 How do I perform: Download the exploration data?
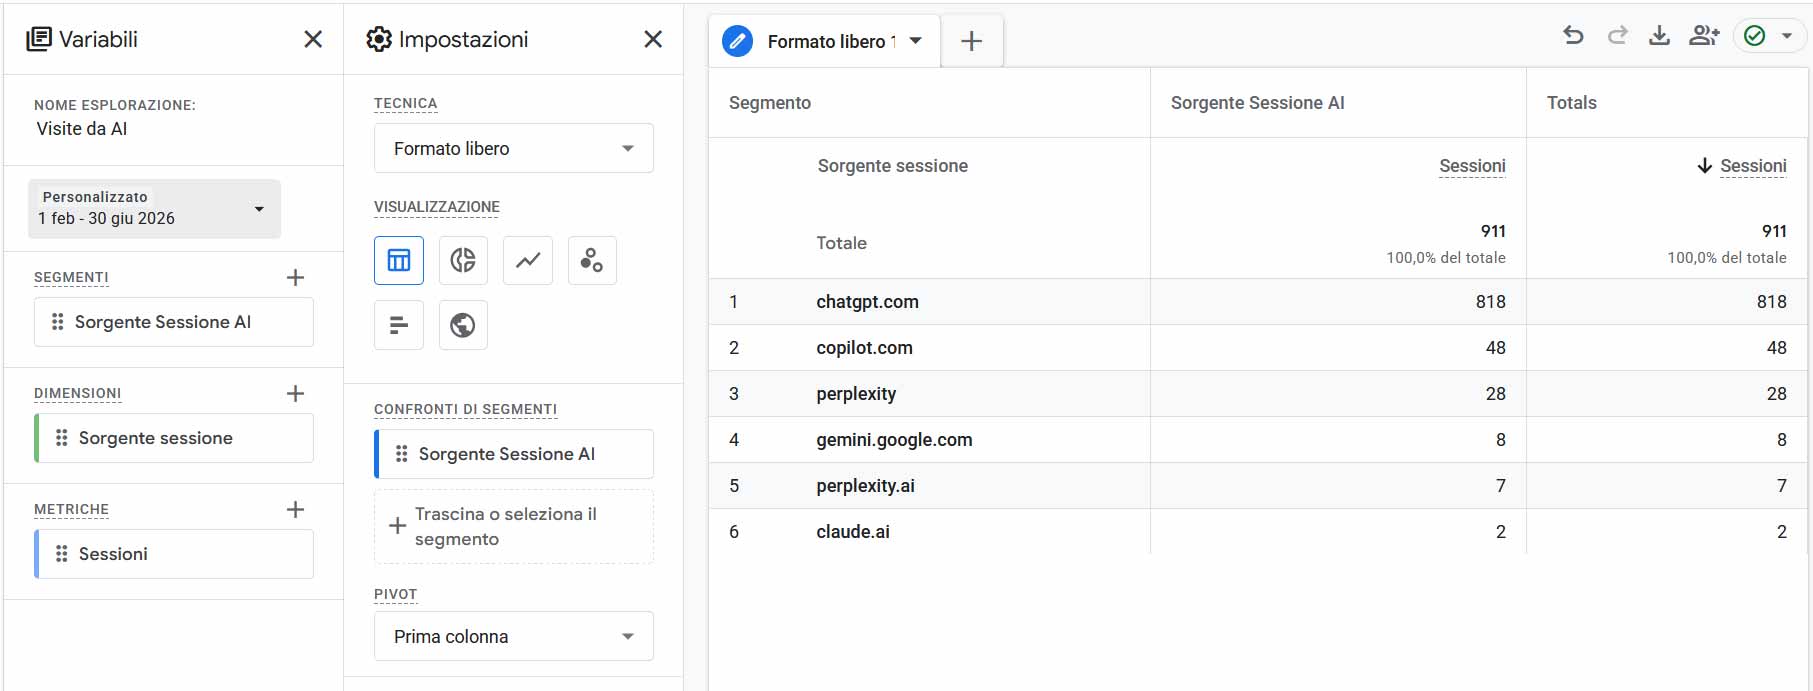point(1659,36)
